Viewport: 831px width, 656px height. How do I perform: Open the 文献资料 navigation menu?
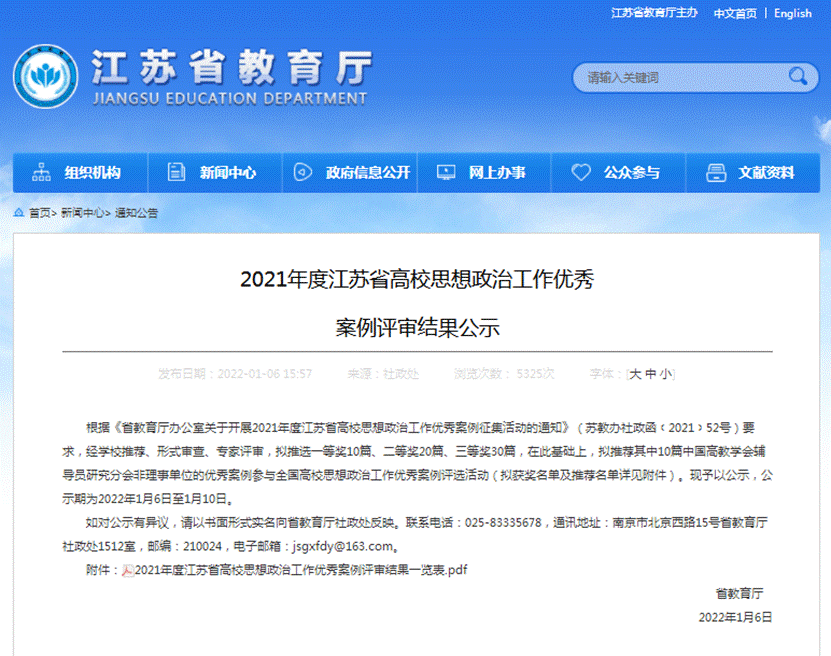766,172
